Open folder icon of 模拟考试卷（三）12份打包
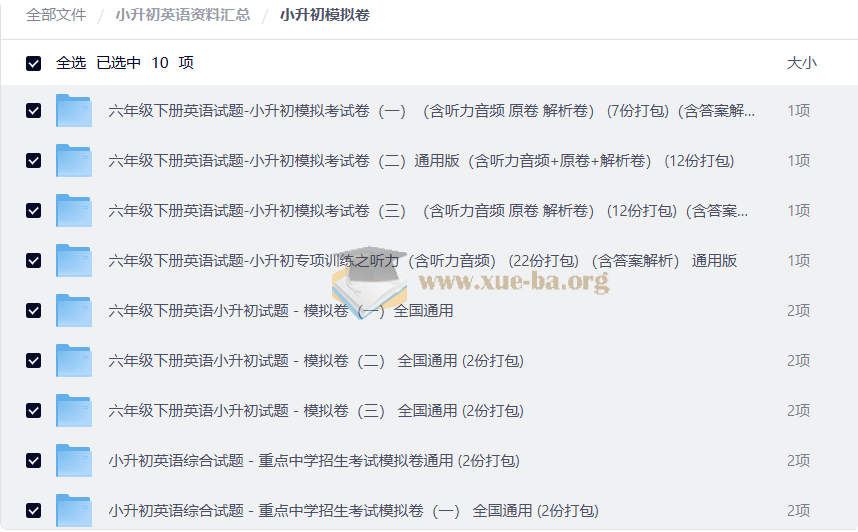 point(73,211)
